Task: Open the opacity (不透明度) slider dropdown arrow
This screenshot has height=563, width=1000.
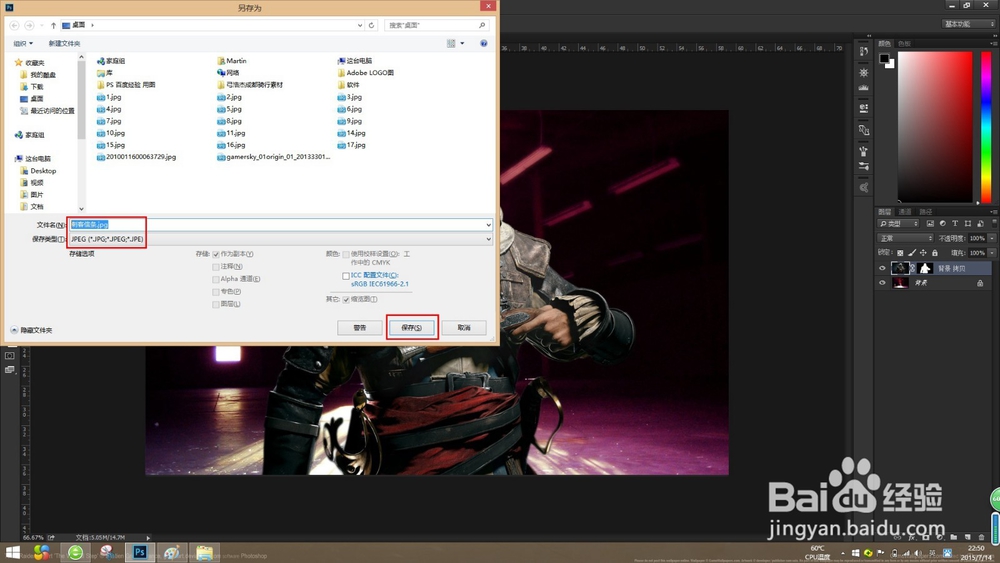Action: 992,238
